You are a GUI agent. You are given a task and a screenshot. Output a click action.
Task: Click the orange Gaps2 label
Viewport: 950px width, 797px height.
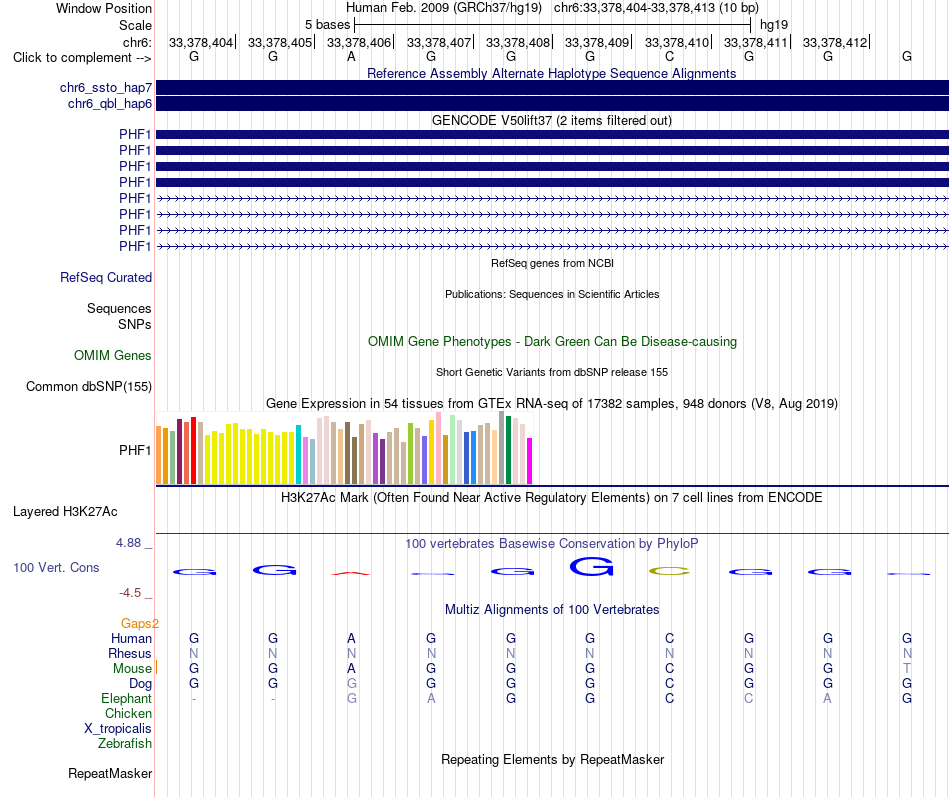(x=139, y=624)
